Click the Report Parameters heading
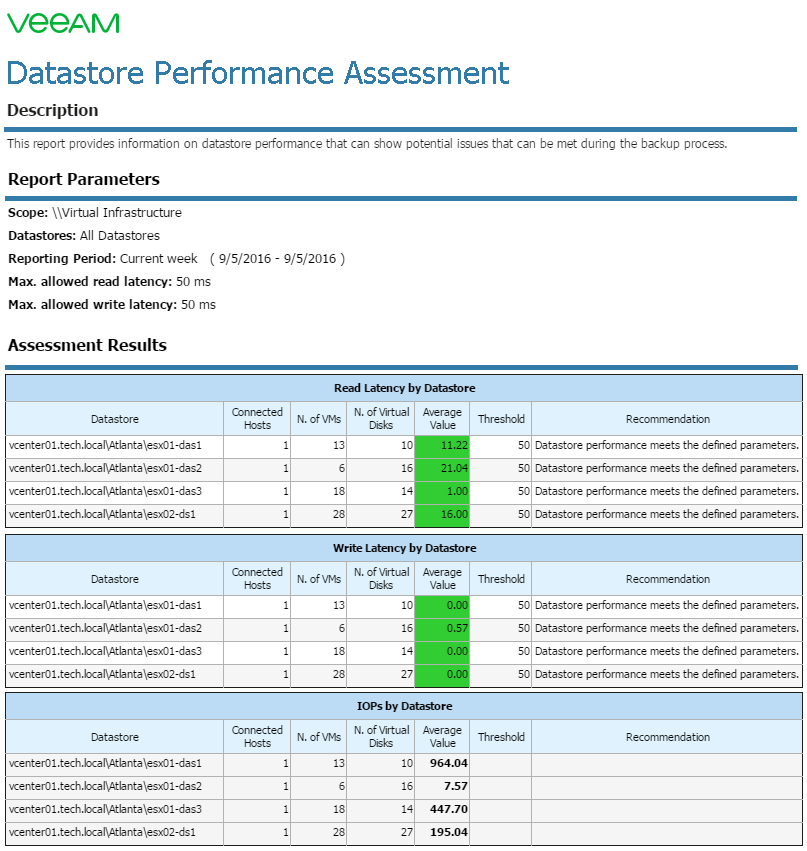The height and width of the screenshot is (851, 807). (x=84, y=179)
